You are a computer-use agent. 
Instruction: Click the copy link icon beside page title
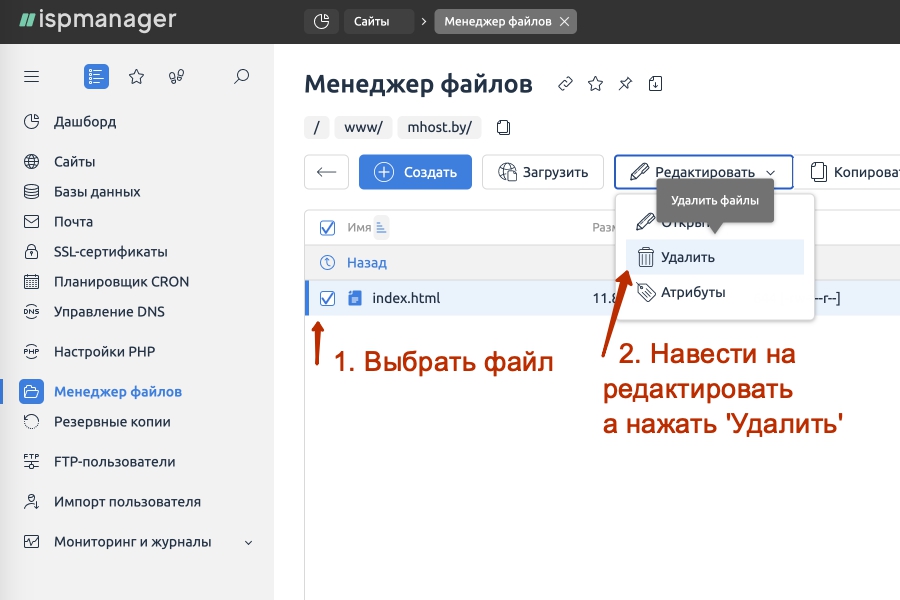[564, 84]
